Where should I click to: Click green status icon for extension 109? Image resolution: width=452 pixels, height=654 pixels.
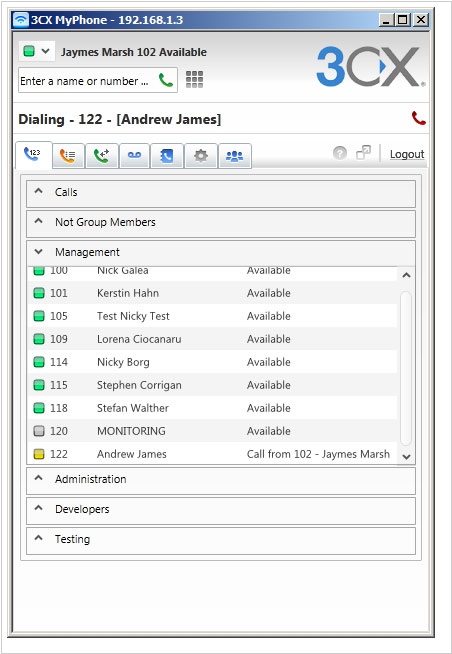[x=39, y=339]
